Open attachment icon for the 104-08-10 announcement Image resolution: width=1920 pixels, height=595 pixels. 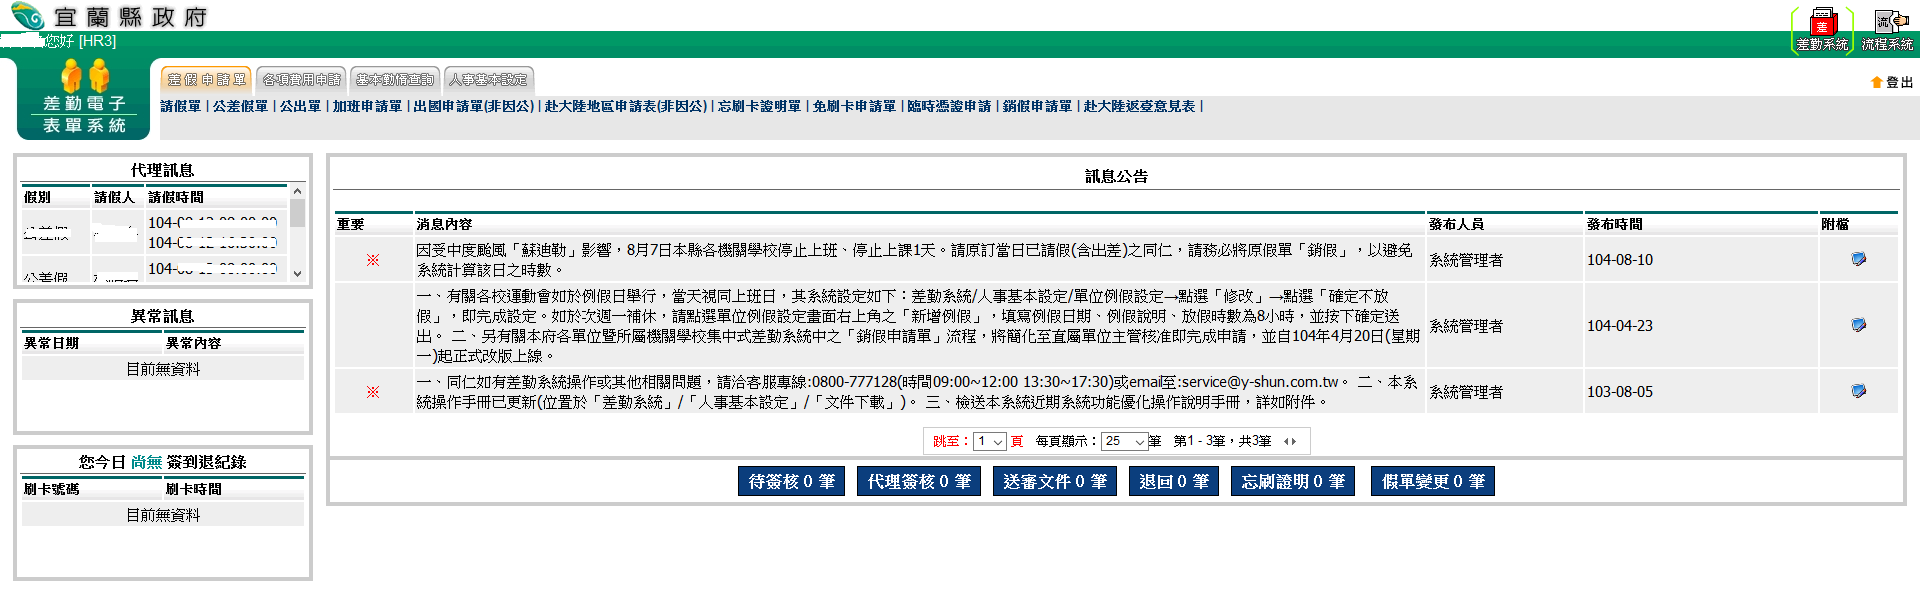1858,260
